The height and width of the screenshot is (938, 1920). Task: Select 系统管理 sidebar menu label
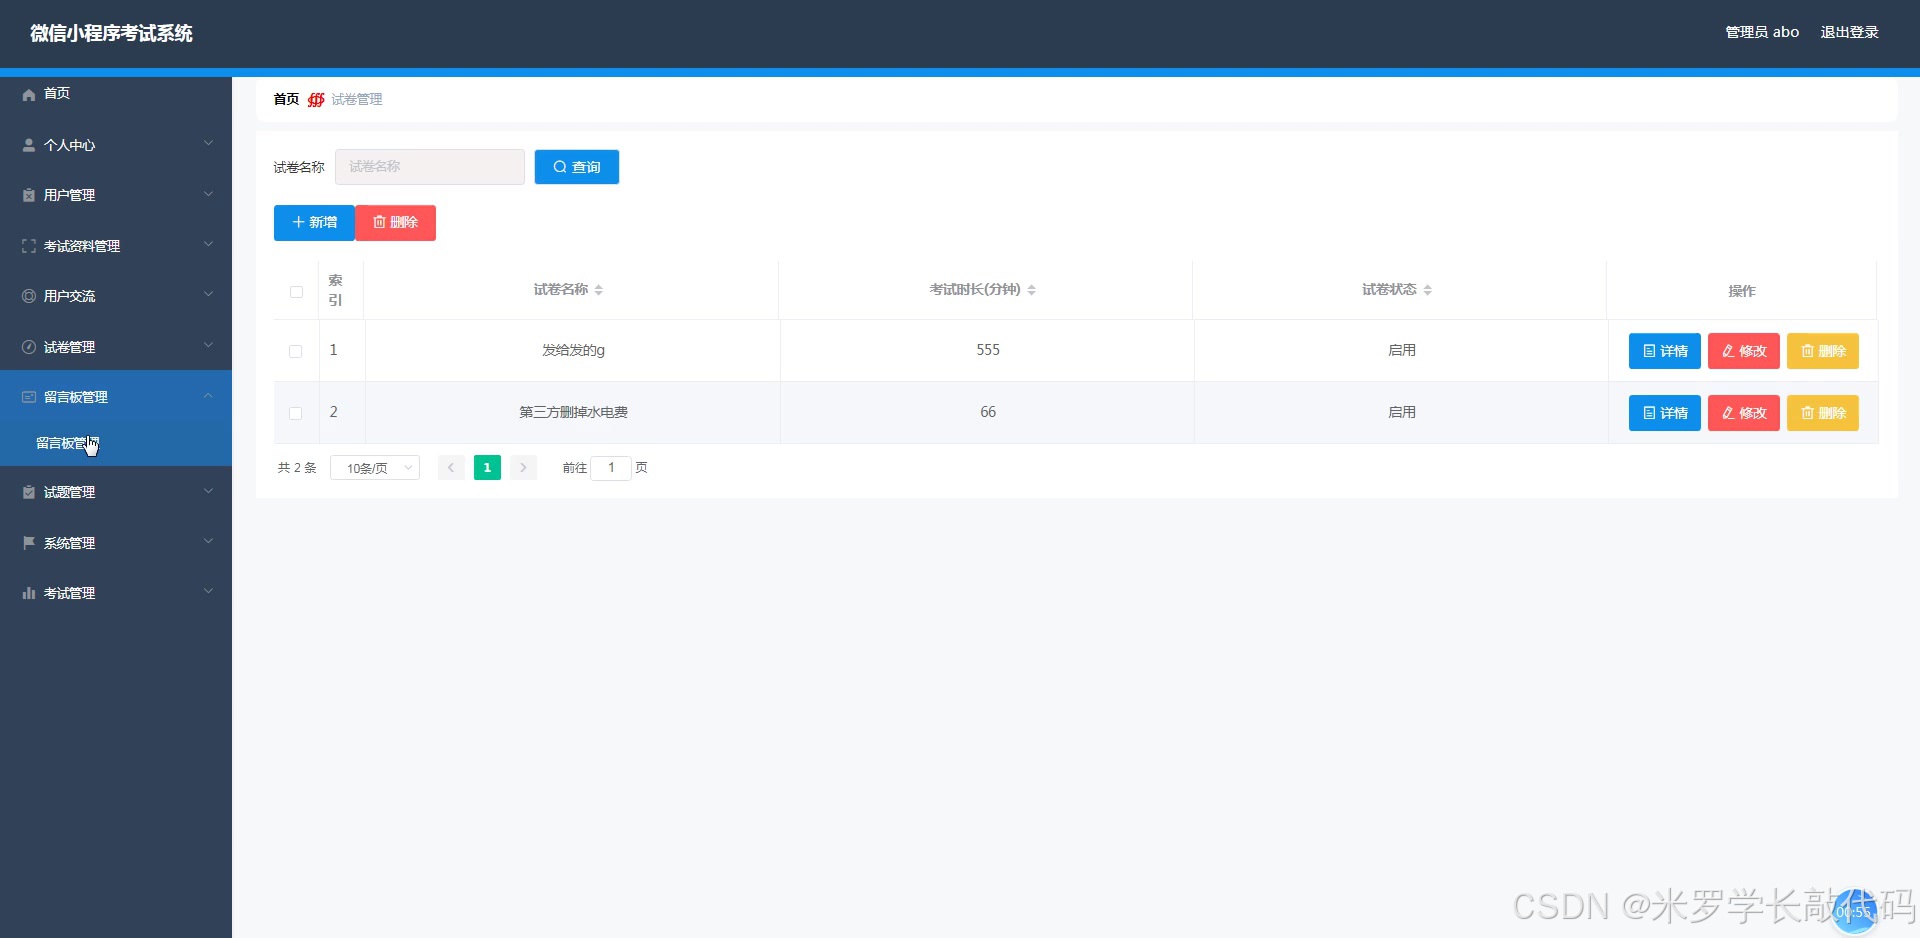point(69,543)
